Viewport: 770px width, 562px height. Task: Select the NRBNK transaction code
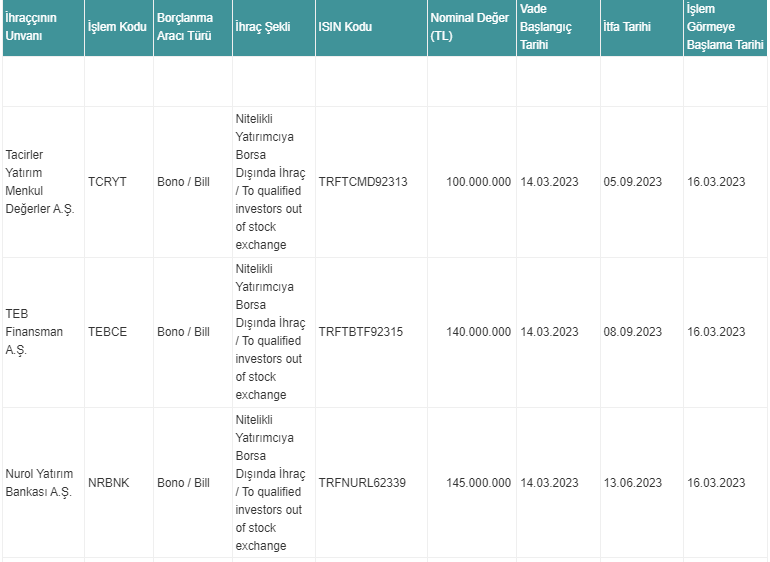(x=109, y=482)
